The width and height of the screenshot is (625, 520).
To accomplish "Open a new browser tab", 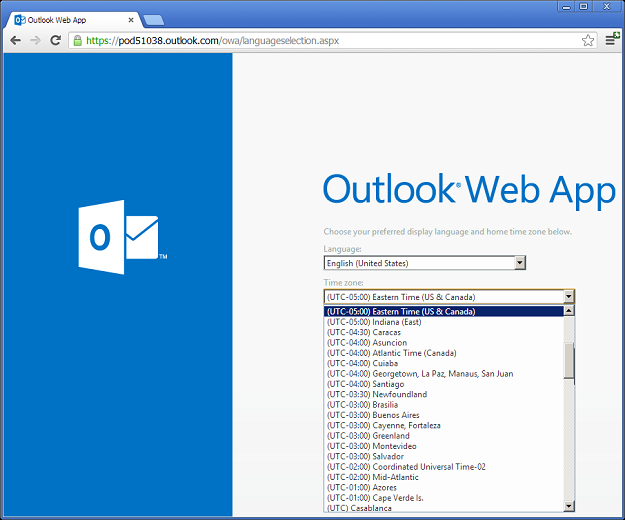I will point(154,20).
